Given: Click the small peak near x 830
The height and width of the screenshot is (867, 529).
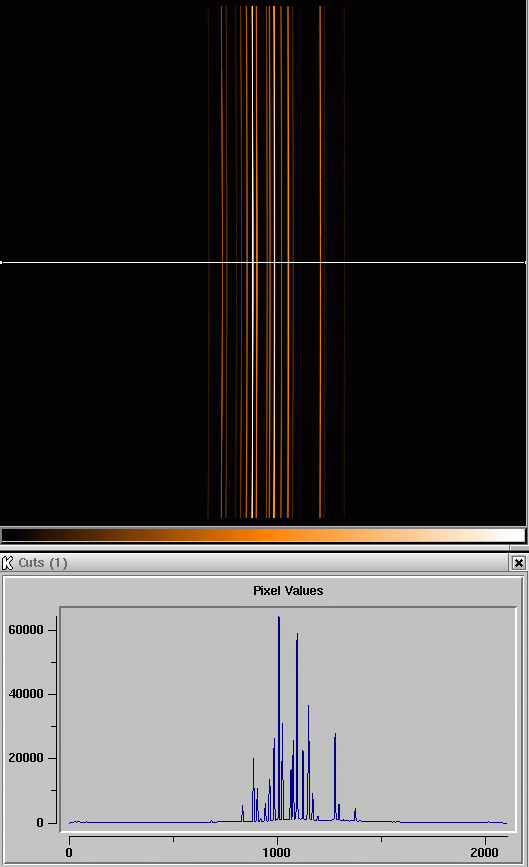Looking at the screenshot, I should 242,807.
